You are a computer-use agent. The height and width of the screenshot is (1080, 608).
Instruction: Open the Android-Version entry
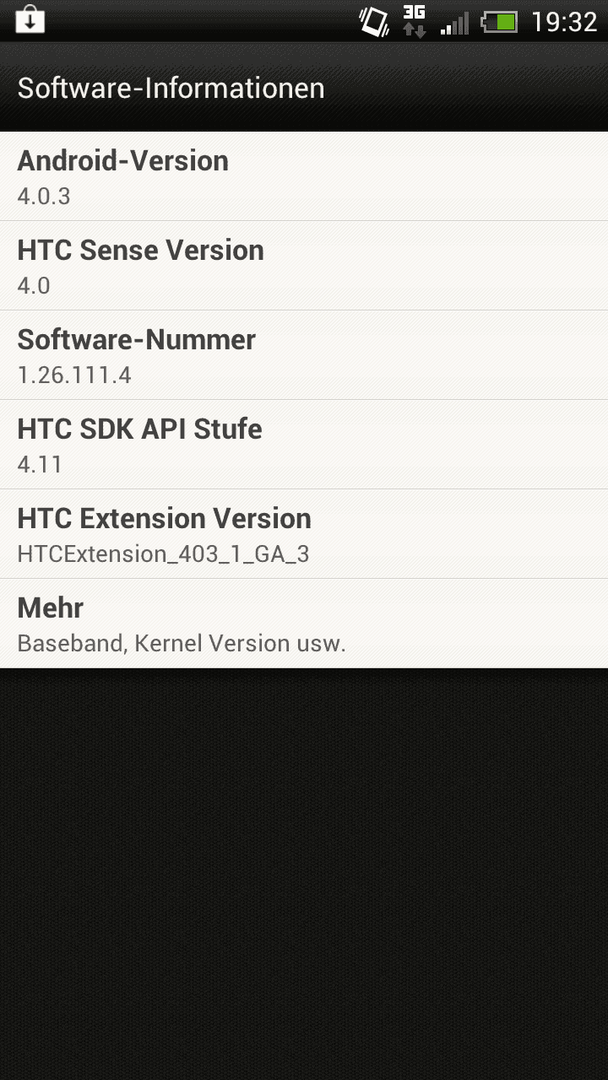(x=304, y=176)
